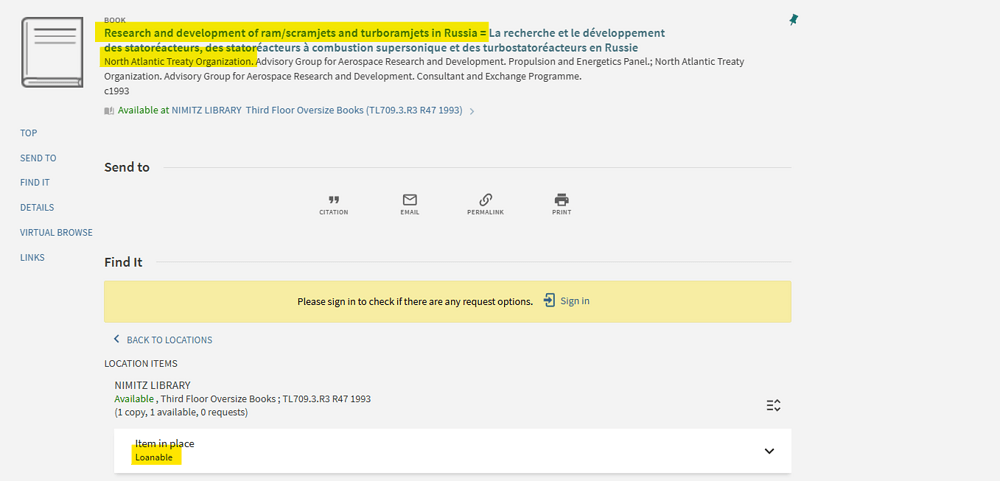
Task: Click the sort items list icon
Action: pyautogui.click(x=773, y=405)
